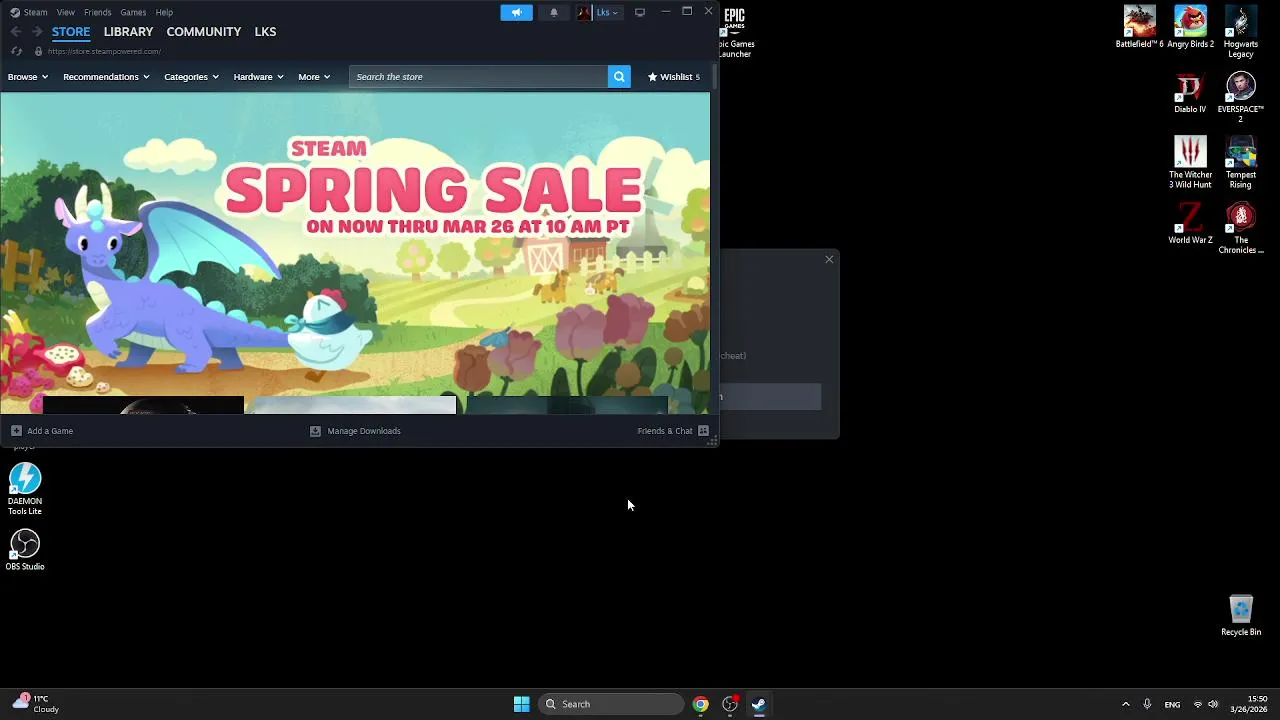Expand the Browse dropdown
Image resolution: width=1280 pixels, height=720 pixels.
[x=28, y=77]
